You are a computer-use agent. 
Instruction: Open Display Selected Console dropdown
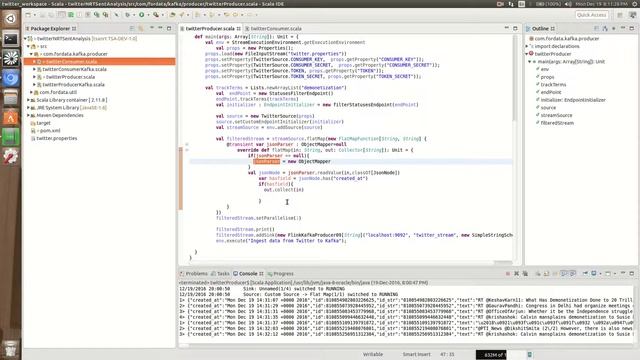tap(600, 273)
